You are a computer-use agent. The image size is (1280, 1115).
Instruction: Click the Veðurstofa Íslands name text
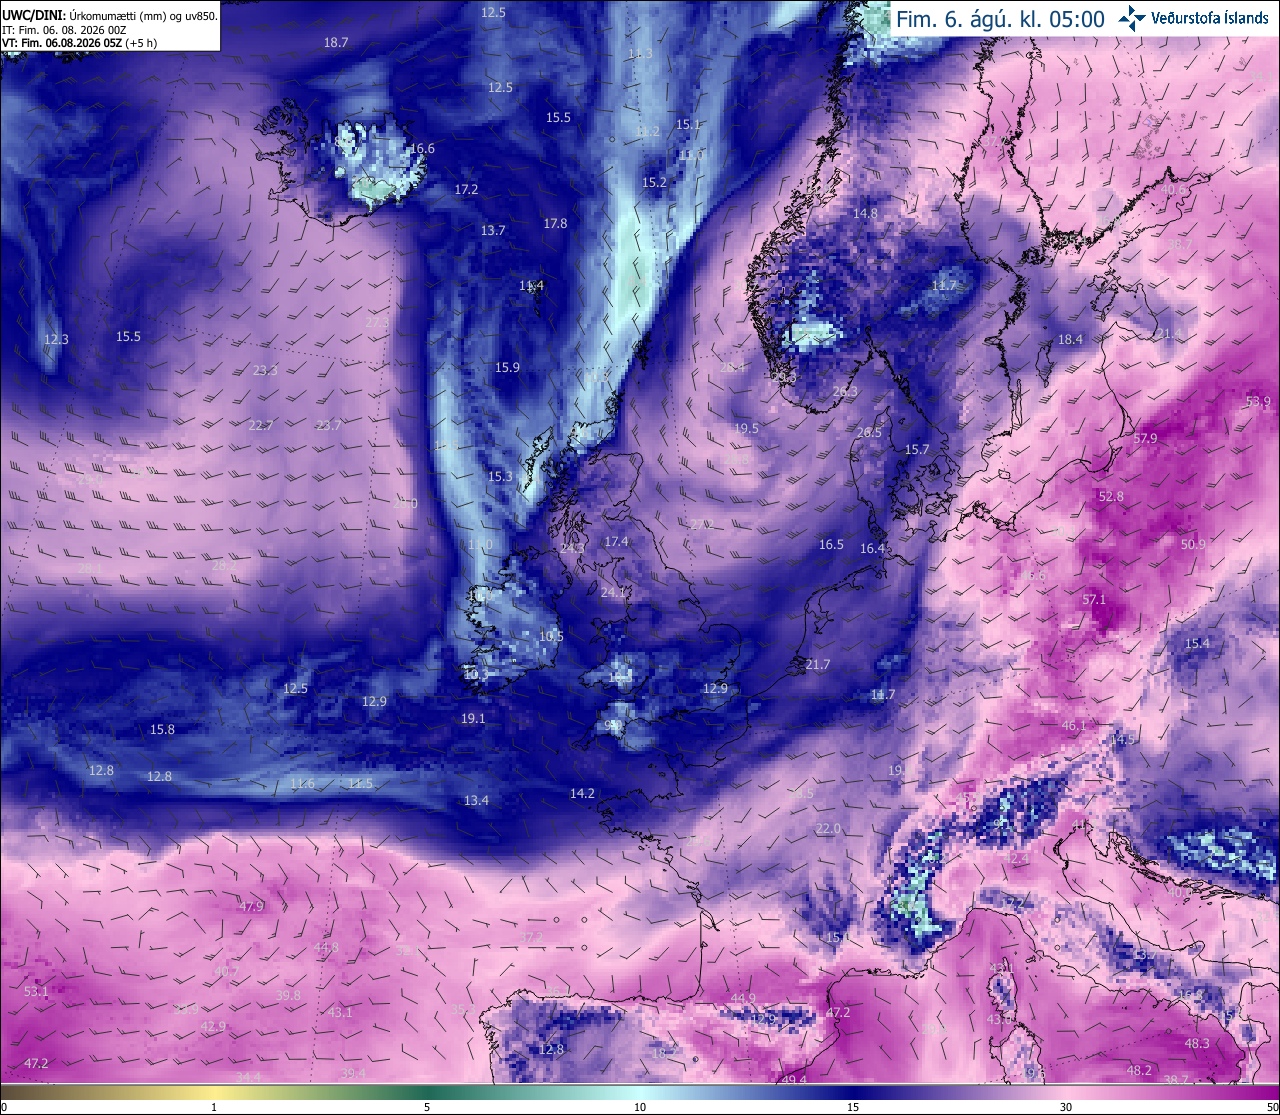click(1210, 18)
